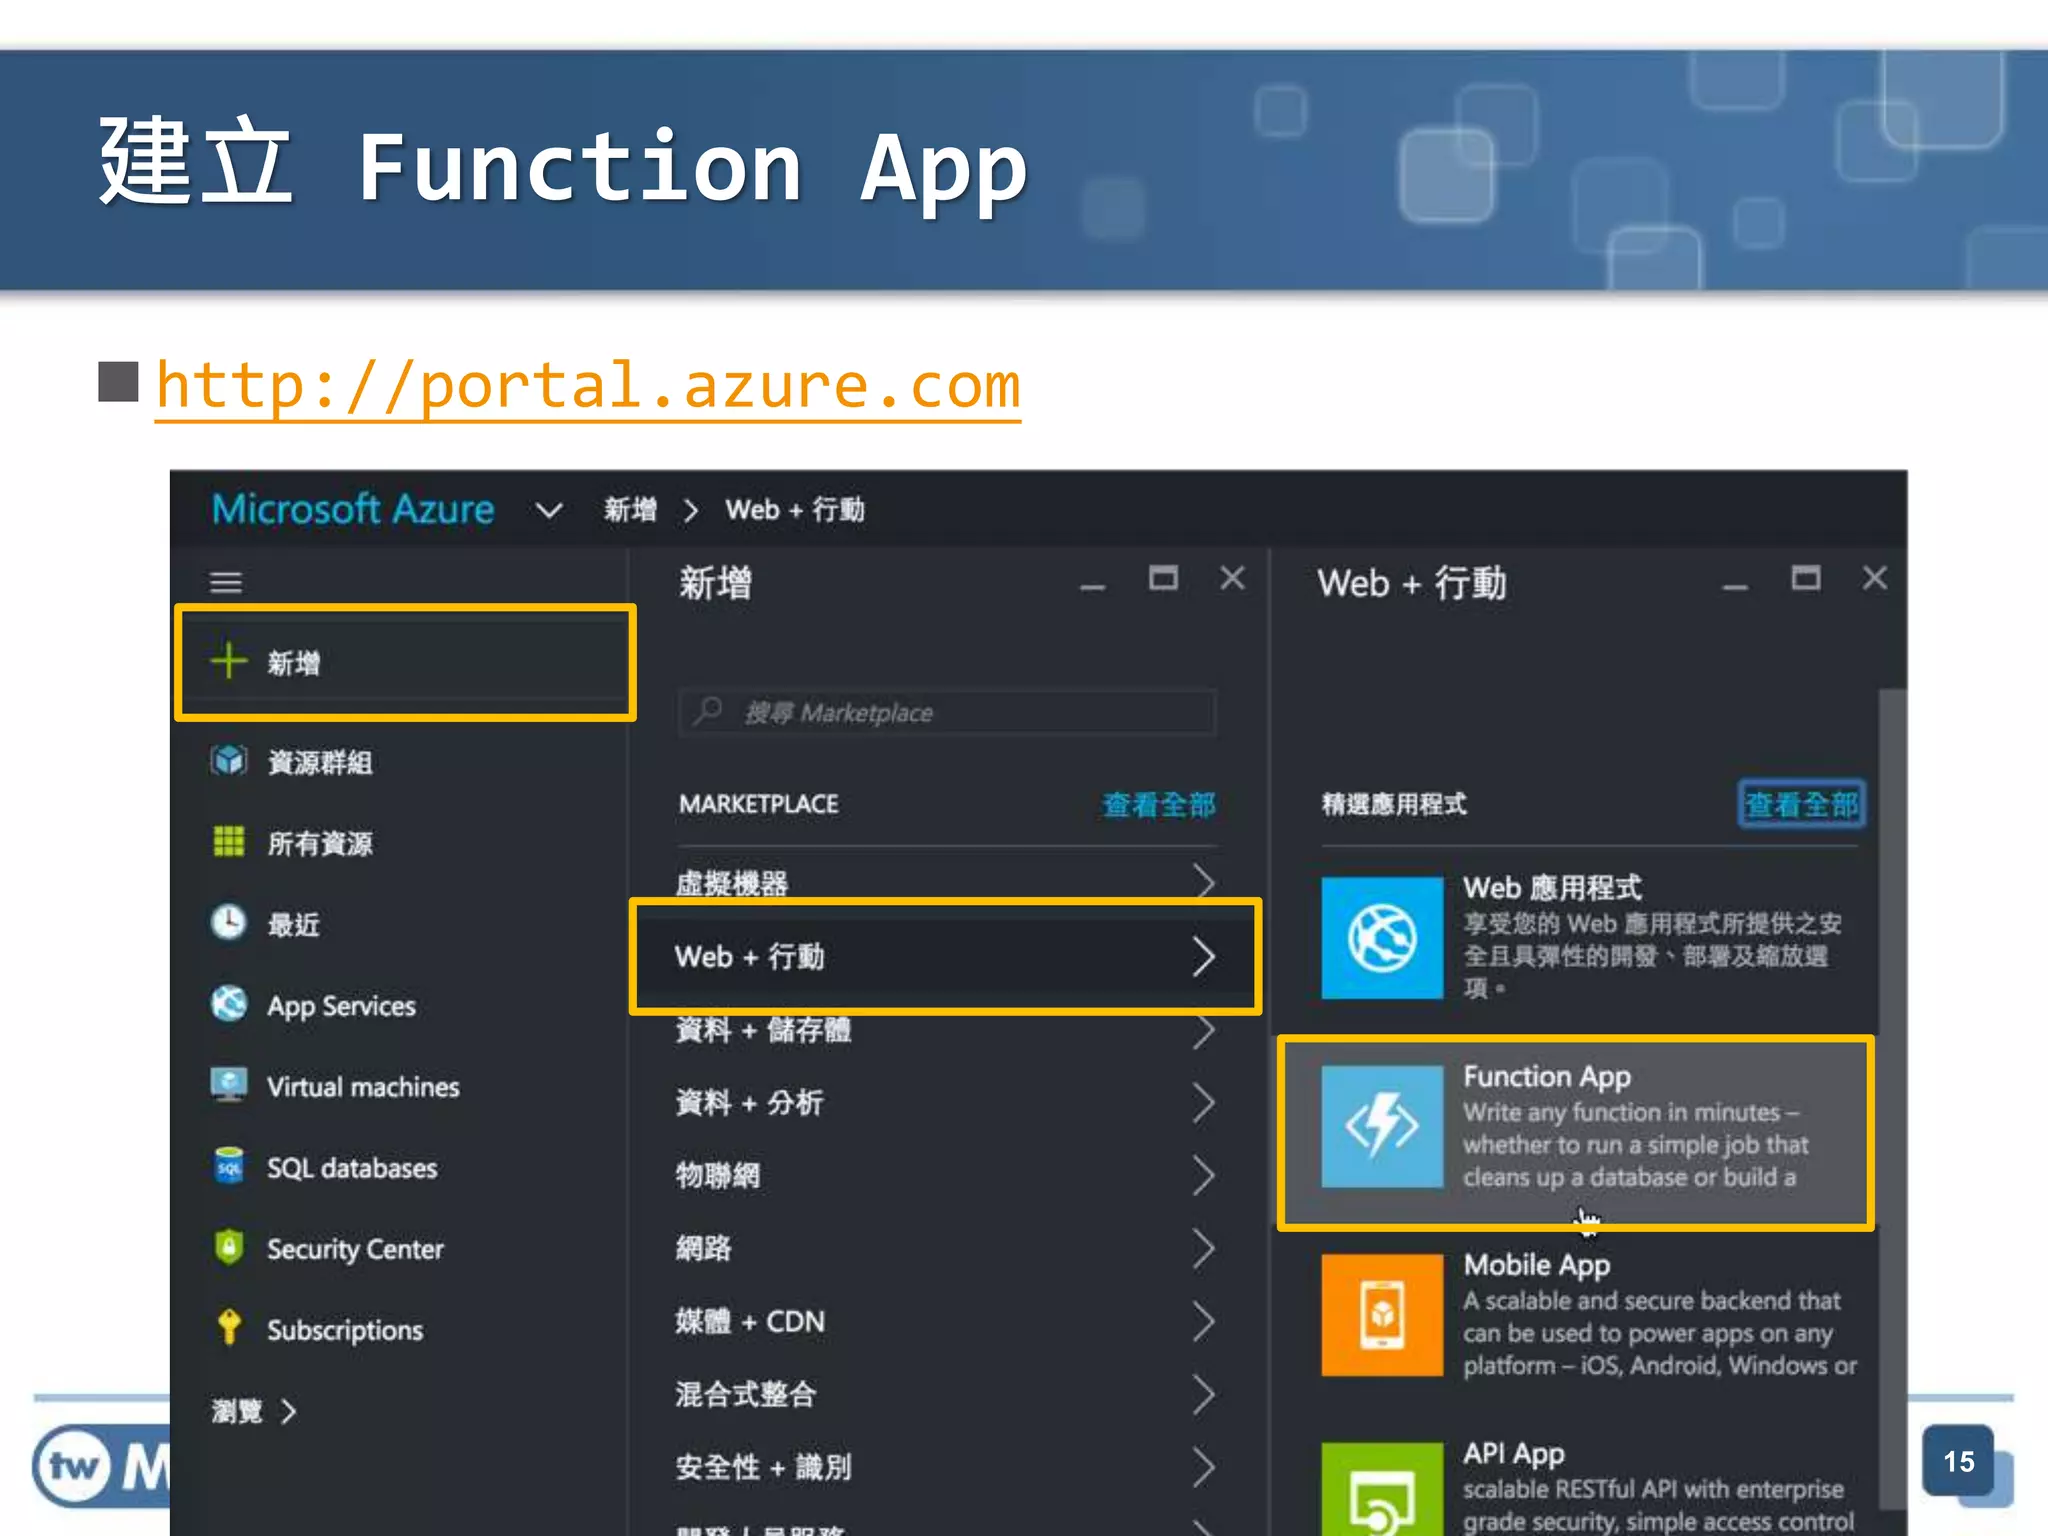Viewport: 2048px width, 1536px height.
Task: Expand the 物聯網 category chevron
Action: tap(1204, 1176)
